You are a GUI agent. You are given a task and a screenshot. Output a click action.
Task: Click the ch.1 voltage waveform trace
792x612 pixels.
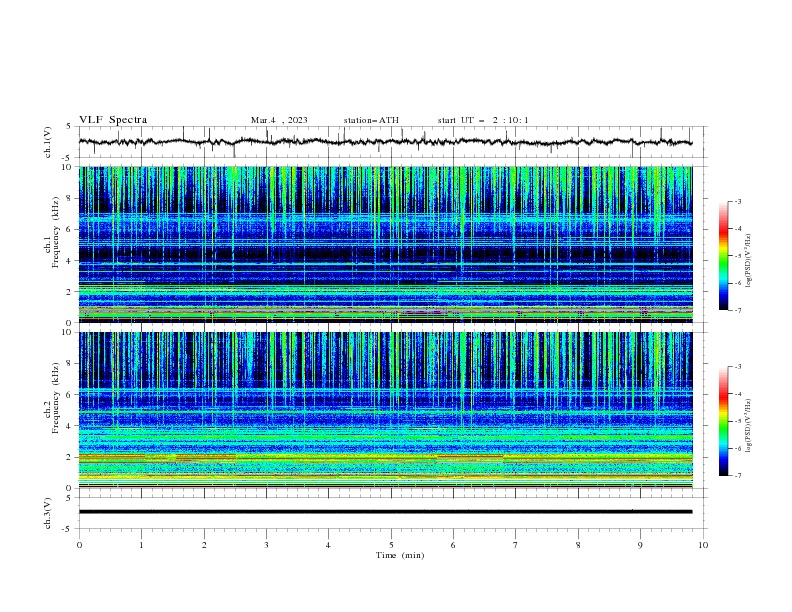pos(385,142)
